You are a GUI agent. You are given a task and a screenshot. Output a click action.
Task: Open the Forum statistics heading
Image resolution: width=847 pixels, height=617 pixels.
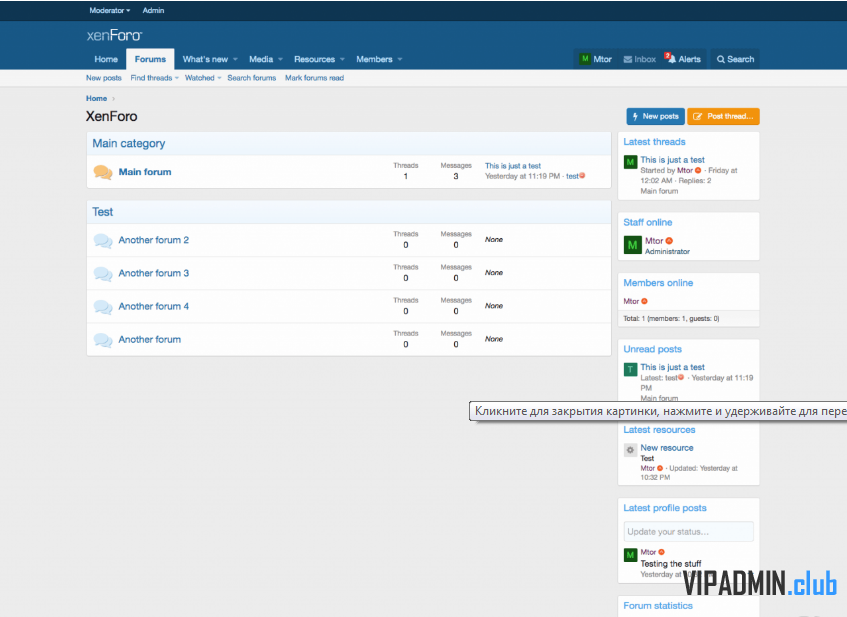coord(657,606)
